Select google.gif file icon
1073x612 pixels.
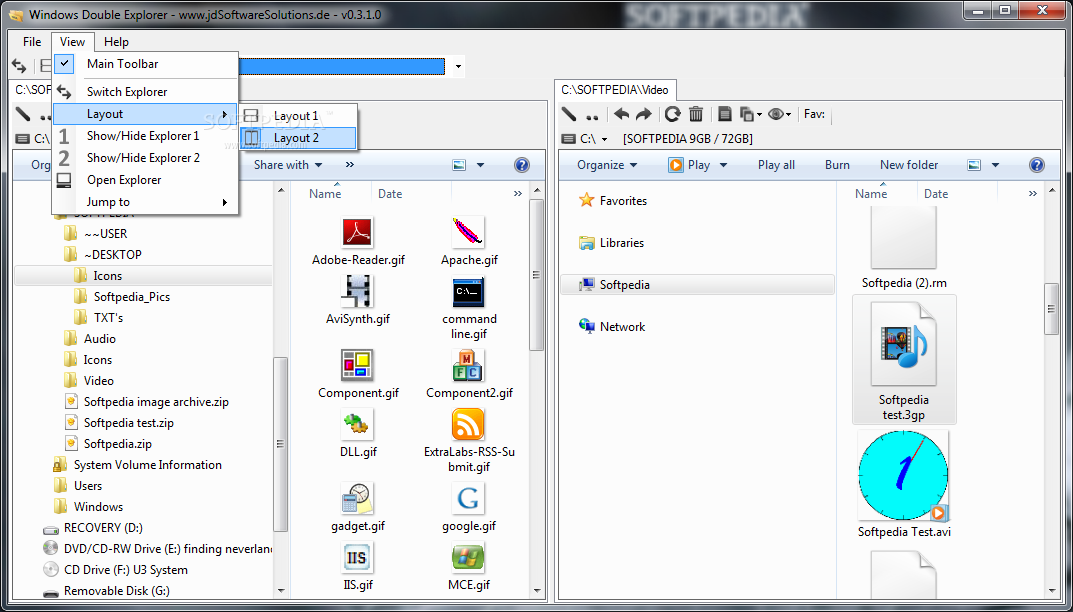(469, 498)
